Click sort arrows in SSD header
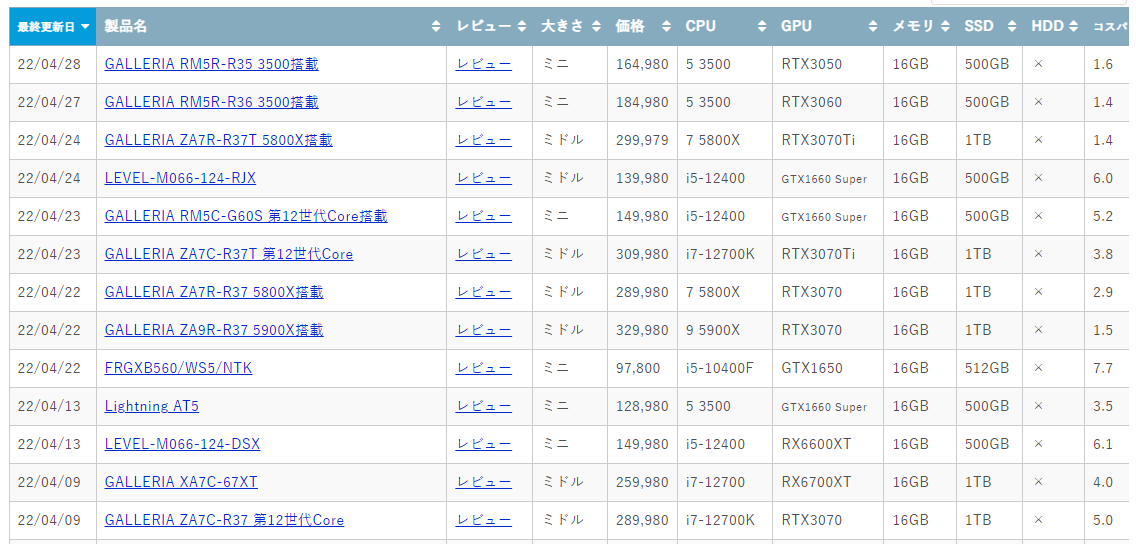Image resolution: width=1136 pixels, height=544 pixels. pyautogui.click(x=1011, y=27)
